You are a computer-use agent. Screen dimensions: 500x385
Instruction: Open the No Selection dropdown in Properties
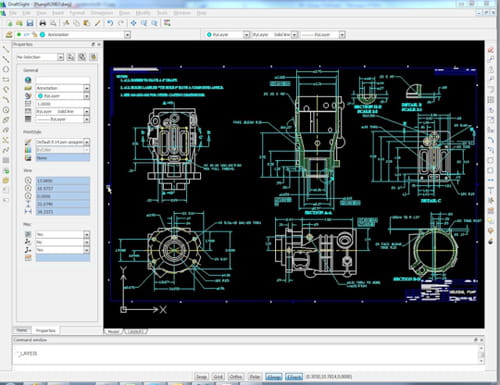click(60, 57)
